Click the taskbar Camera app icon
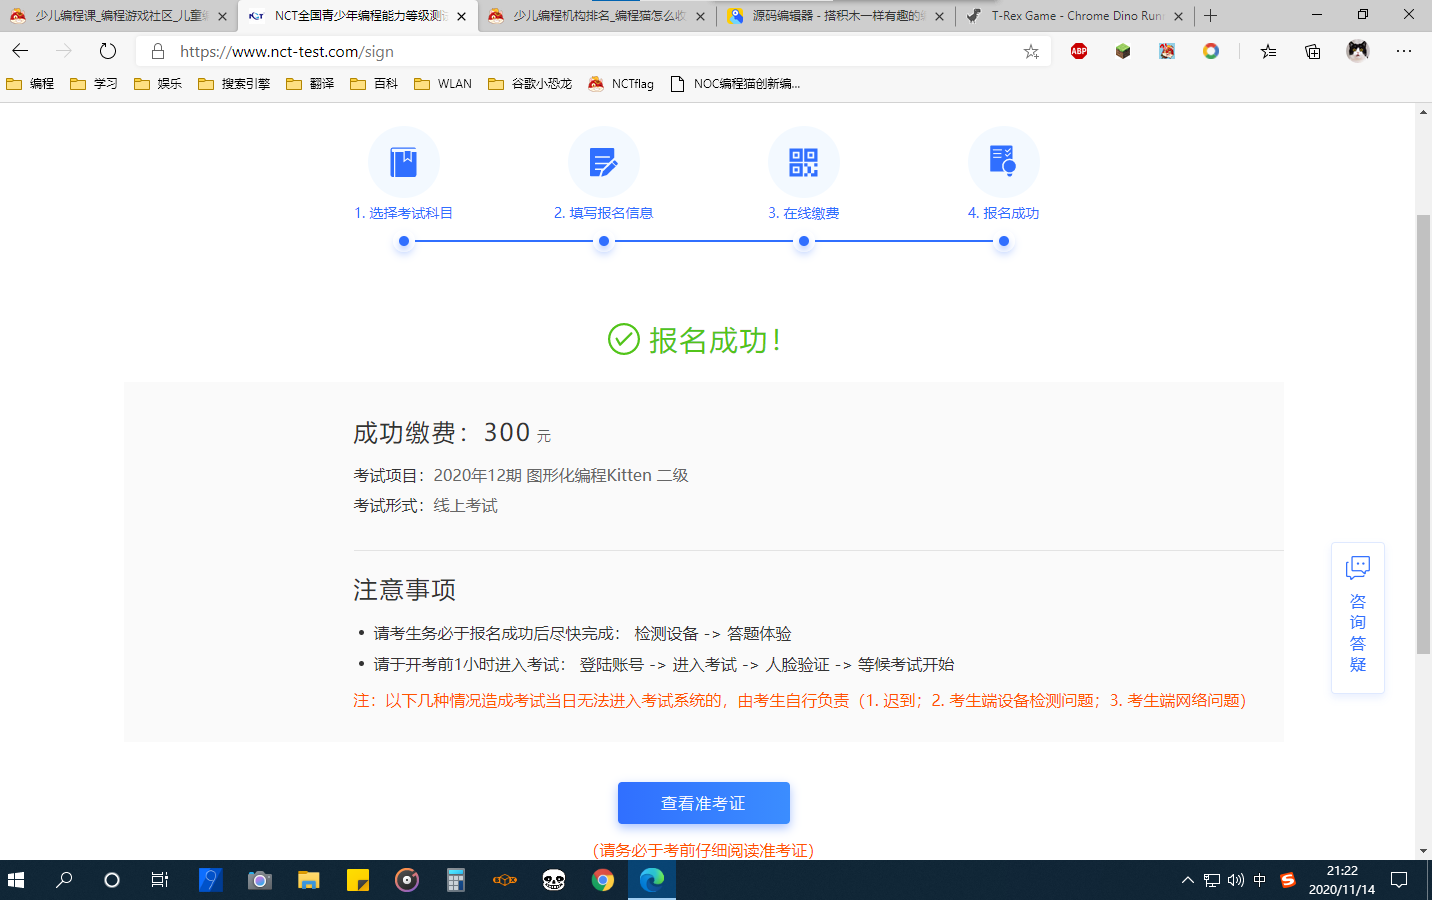 [260, 880]
